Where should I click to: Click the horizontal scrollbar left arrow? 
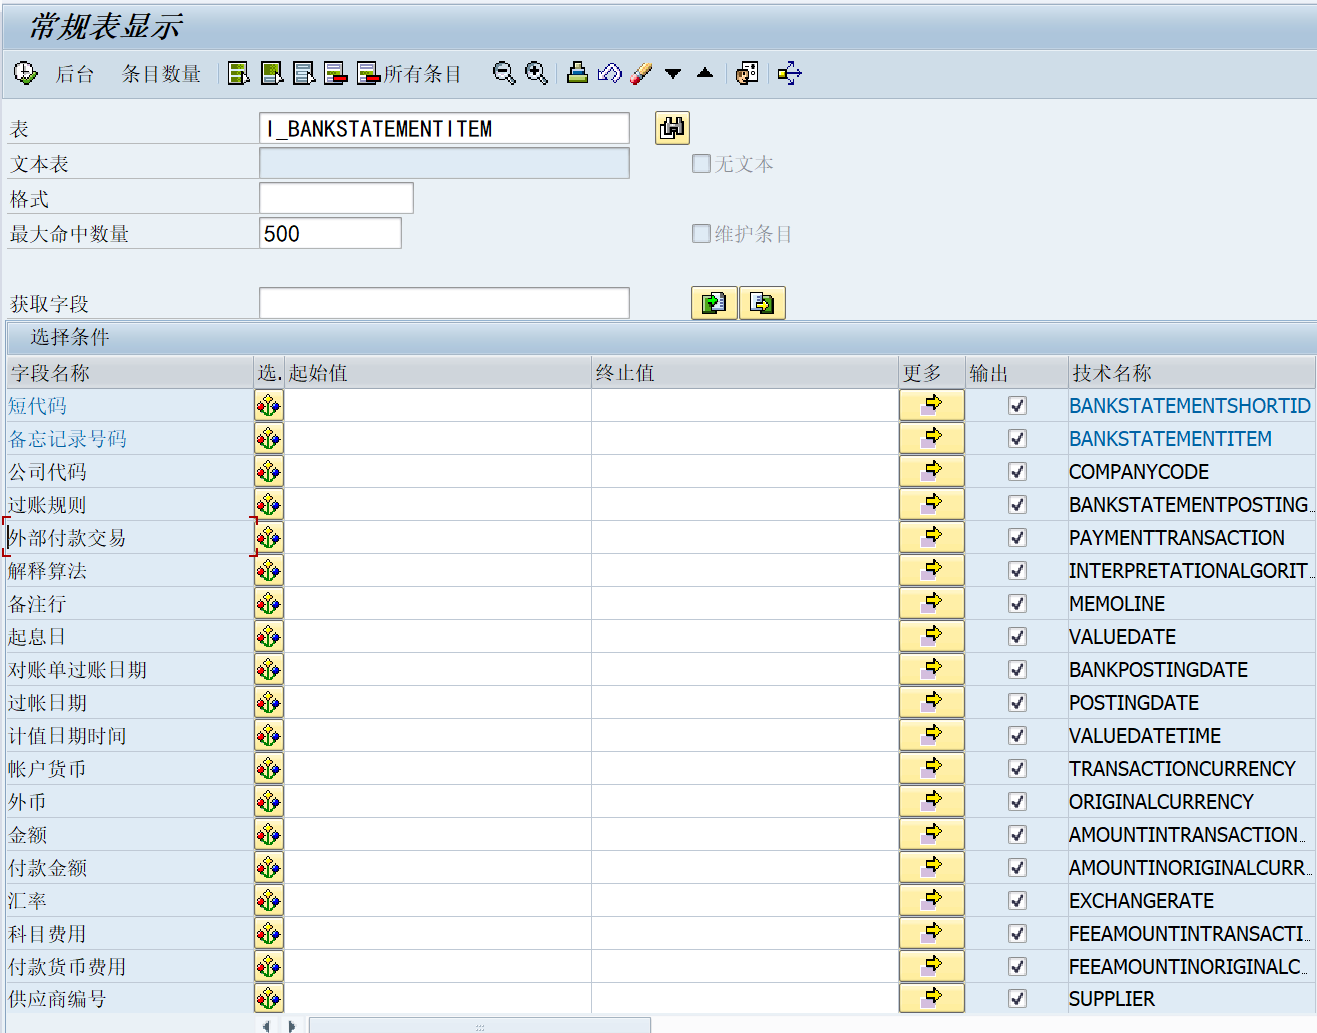[266, 1026]
